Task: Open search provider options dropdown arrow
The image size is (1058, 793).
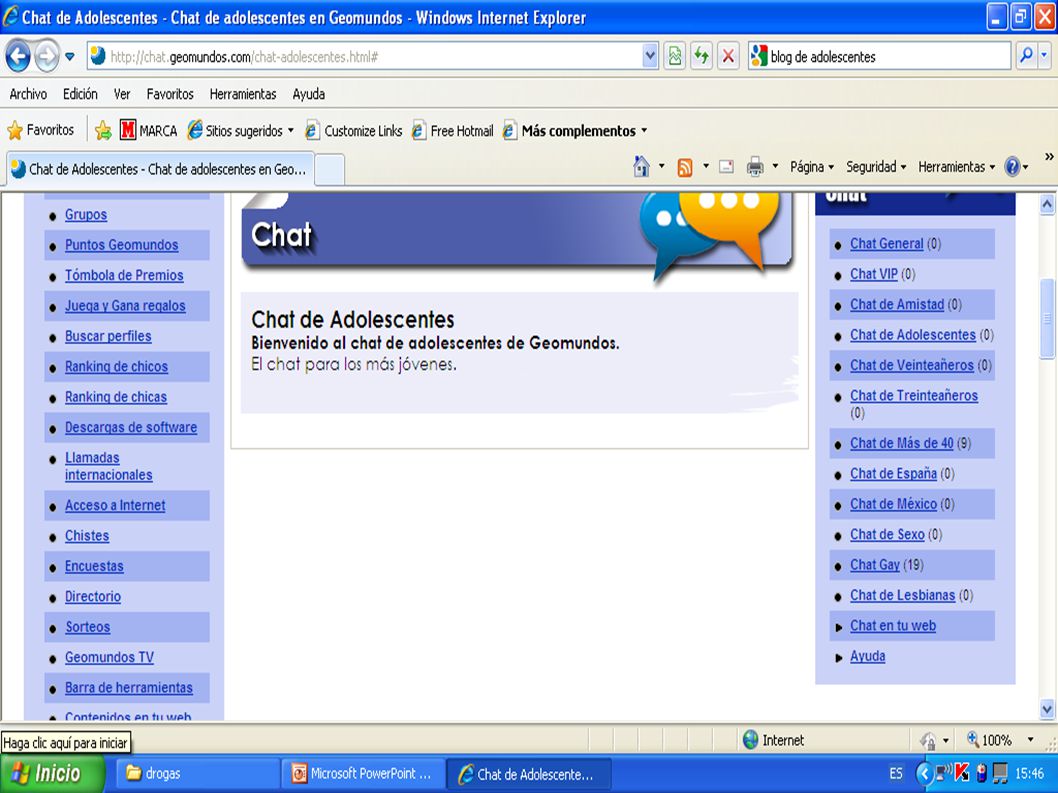Action: coord(1045,57)
